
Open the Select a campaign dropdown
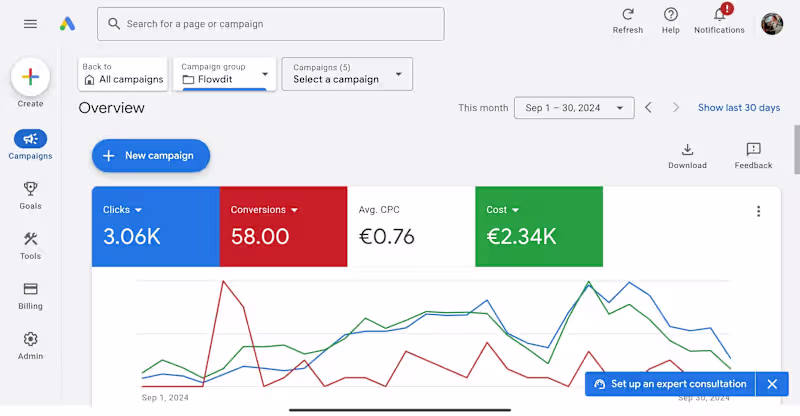coord(347,74)
